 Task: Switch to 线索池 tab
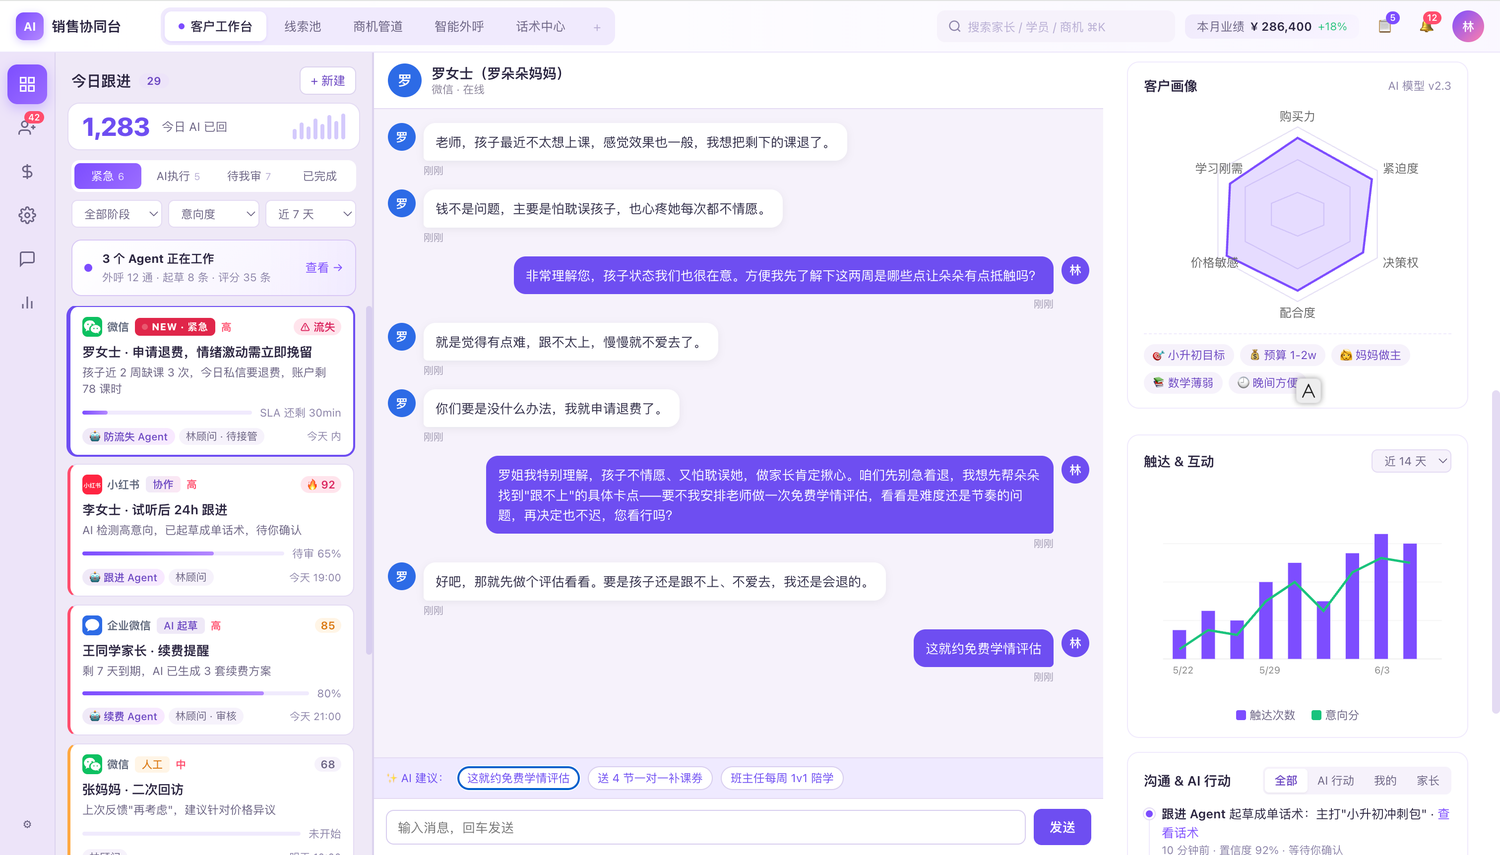point(303,27)
